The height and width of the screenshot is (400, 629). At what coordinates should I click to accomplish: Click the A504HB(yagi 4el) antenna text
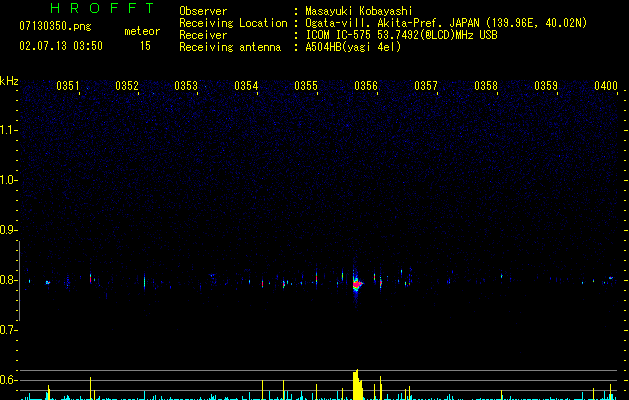pyautogui.click(x=353, y=47)
